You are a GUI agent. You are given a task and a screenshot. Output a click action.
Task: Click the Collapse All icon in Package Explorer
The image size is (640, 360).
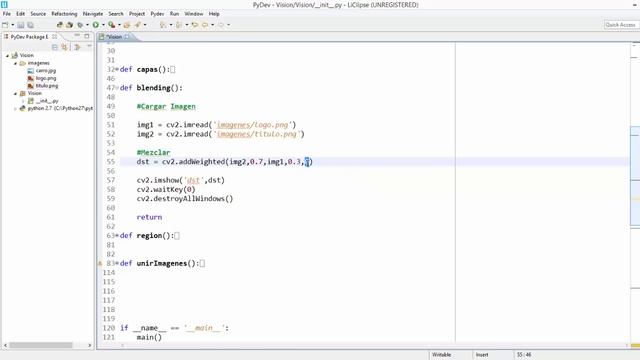tap(55, 47)
